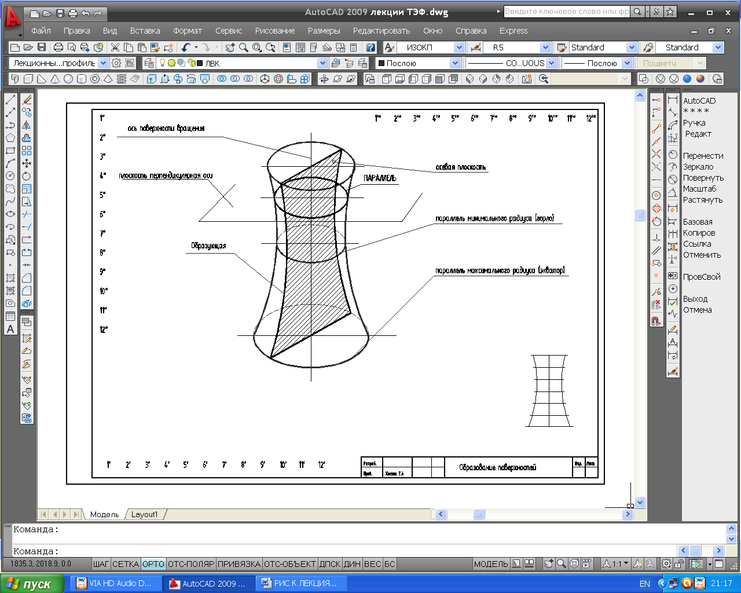741x593 pixels.
Task: Enable ПРИВЯЗКА object snap
Action: point(238,564)
